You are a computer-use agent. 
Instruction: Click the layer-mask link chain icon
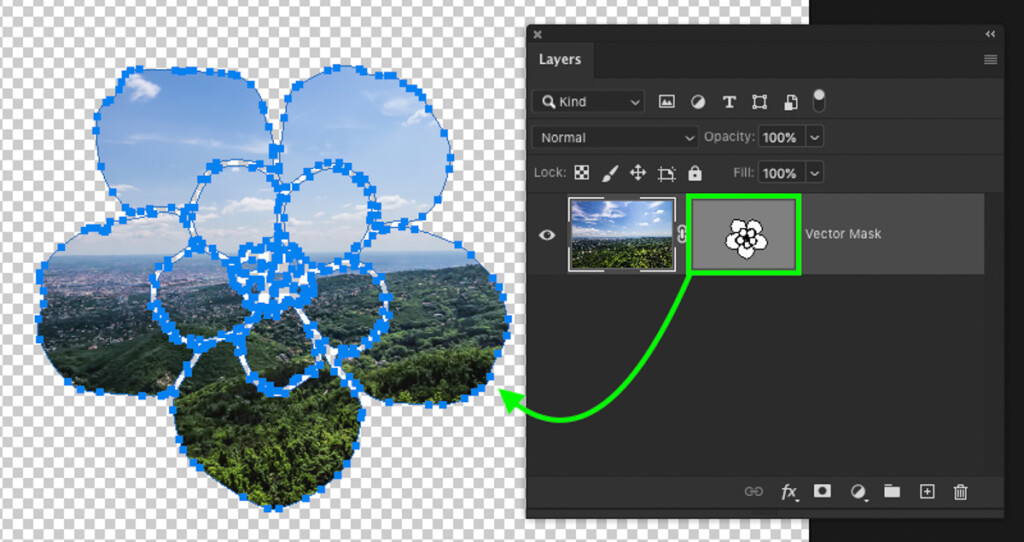(x=682, y=234)
